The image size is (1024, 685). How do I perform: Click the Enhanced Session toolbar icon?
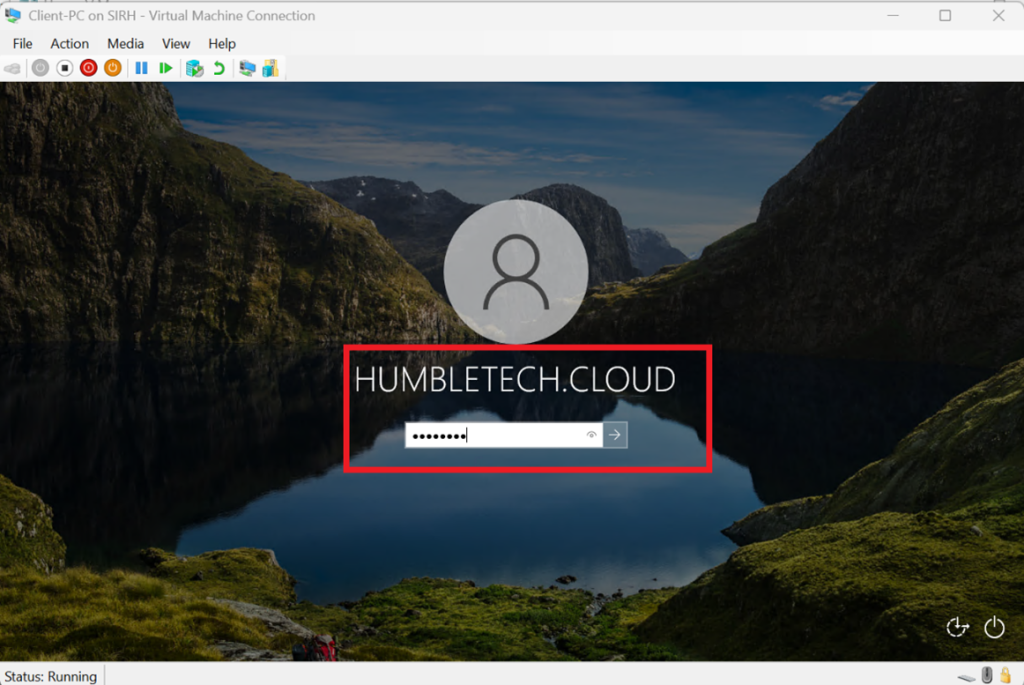pyautogui.click(x=246, y=68)
